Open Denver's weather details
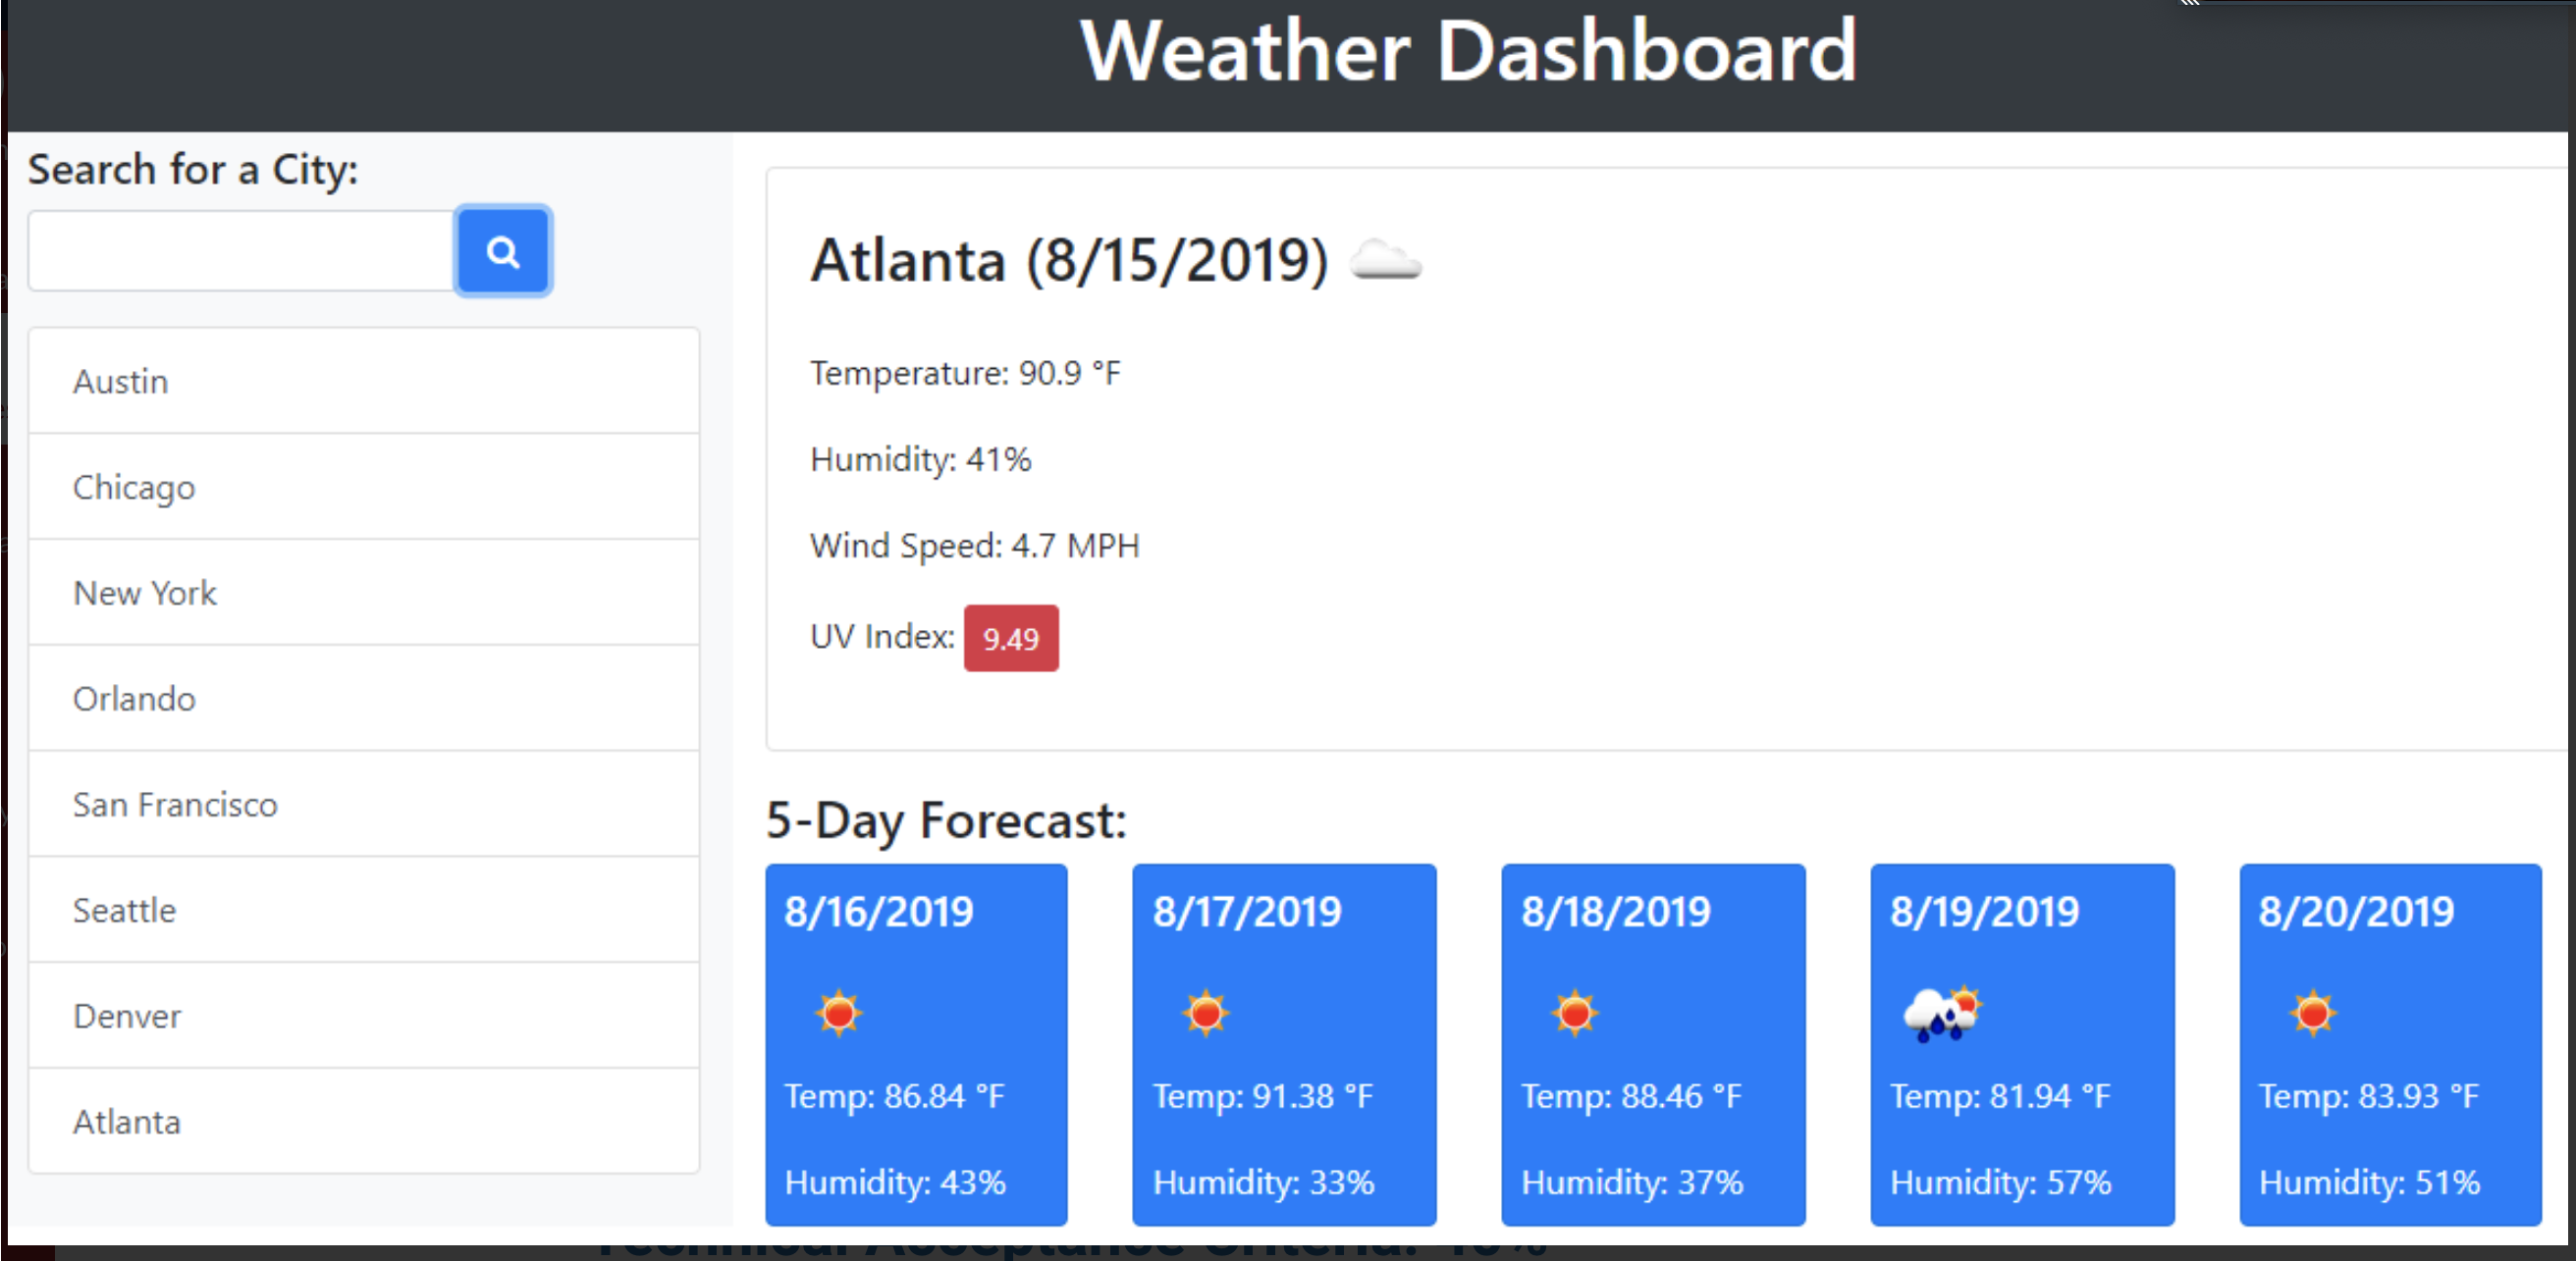 [126, 1016]
